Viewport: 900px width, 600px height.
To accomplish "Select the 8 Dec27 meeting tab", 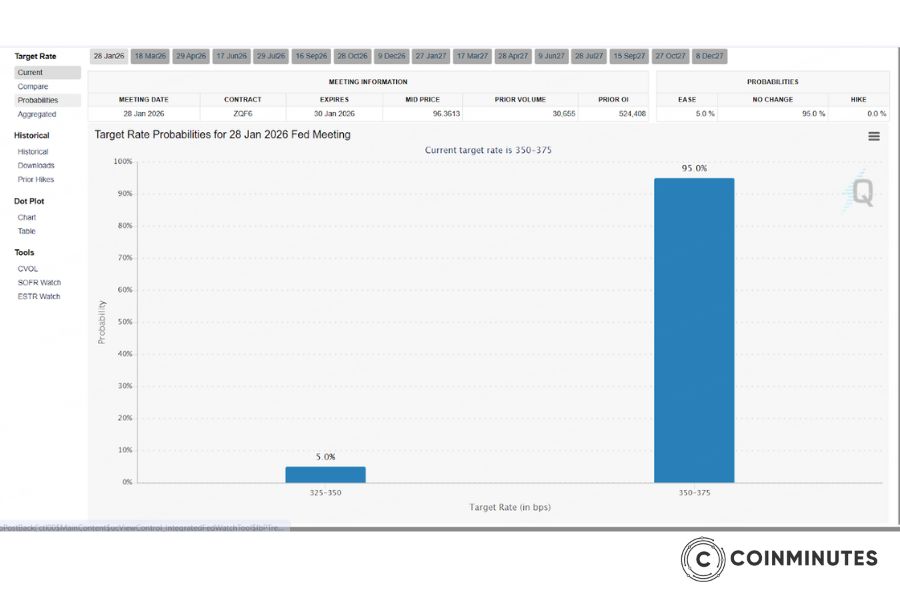I will (x=710, y=56).
